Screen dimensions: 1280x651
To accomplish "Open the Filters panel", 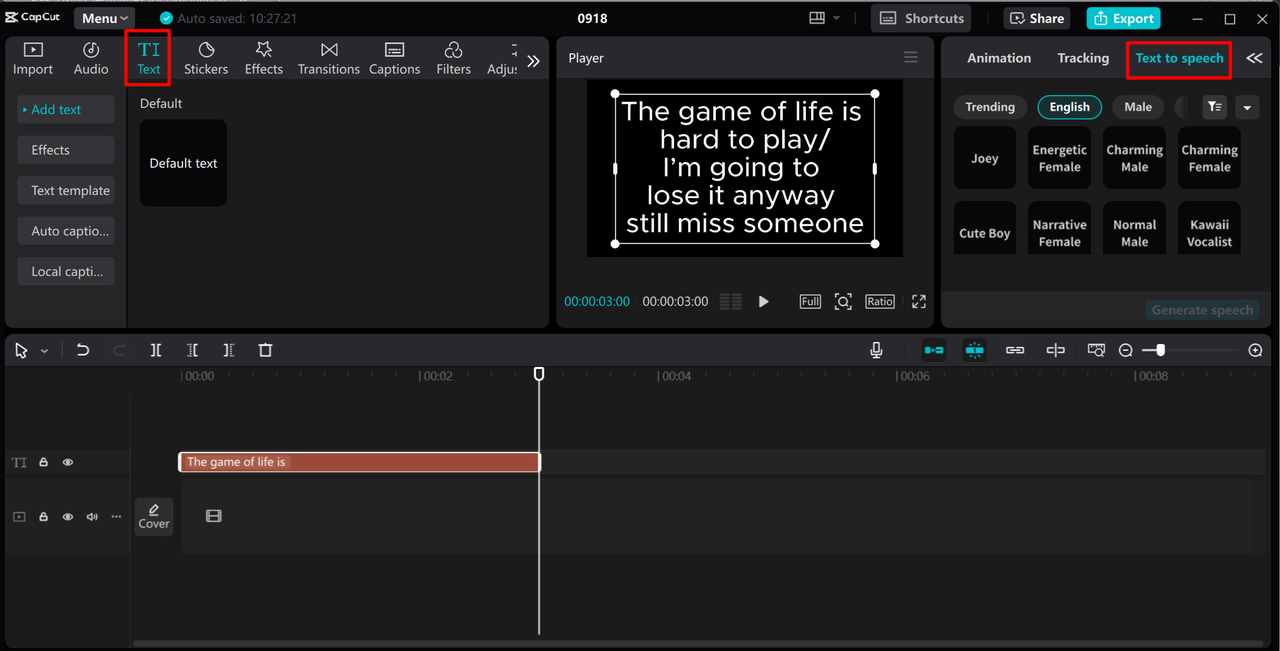I will pyautogui.click(x=453, y=59).
